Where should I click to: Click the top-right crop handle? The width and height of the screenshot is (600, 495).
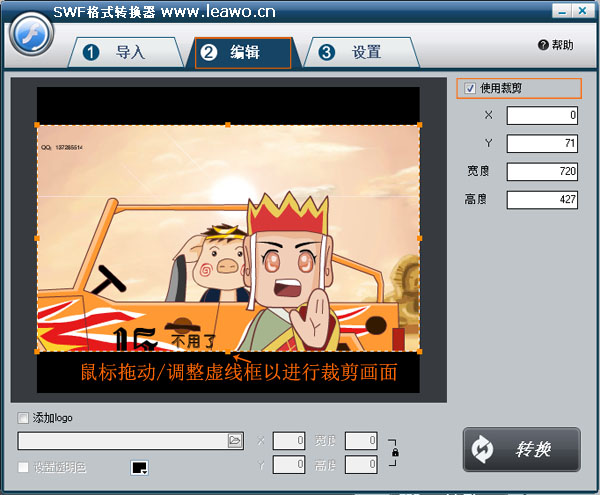tap(420, 125)
